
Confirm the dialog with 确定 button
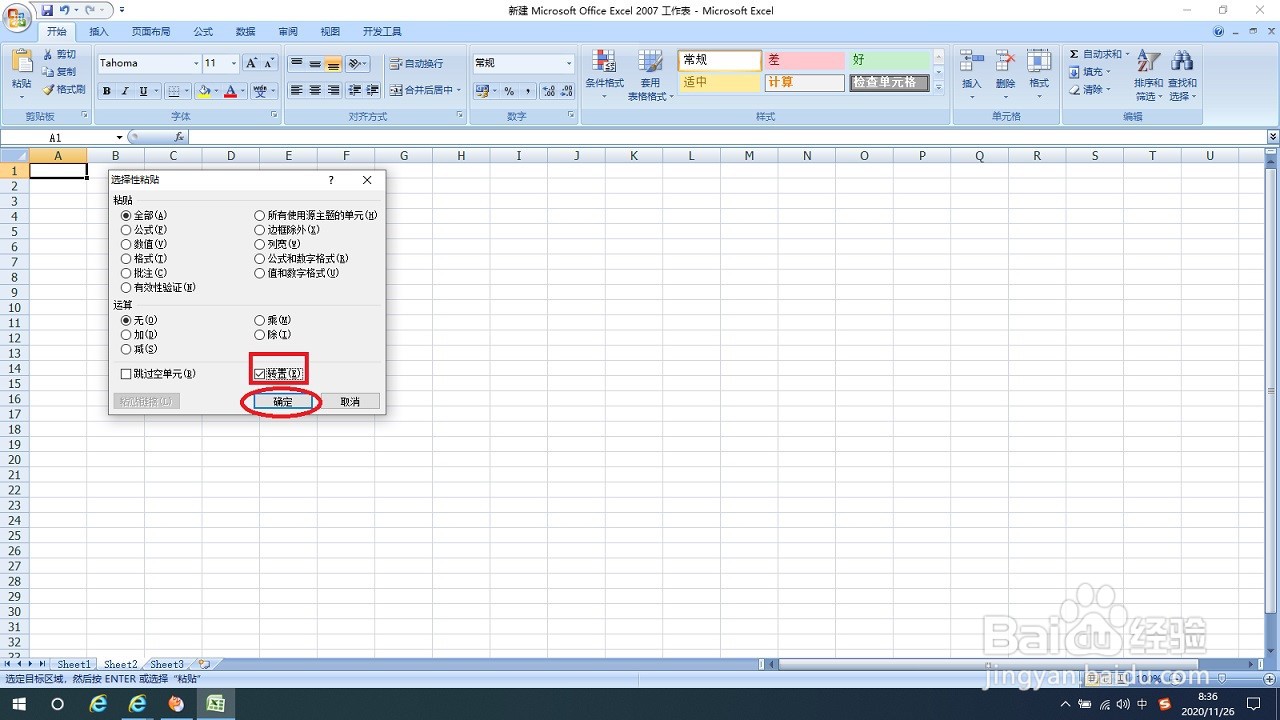coord(283,401)
